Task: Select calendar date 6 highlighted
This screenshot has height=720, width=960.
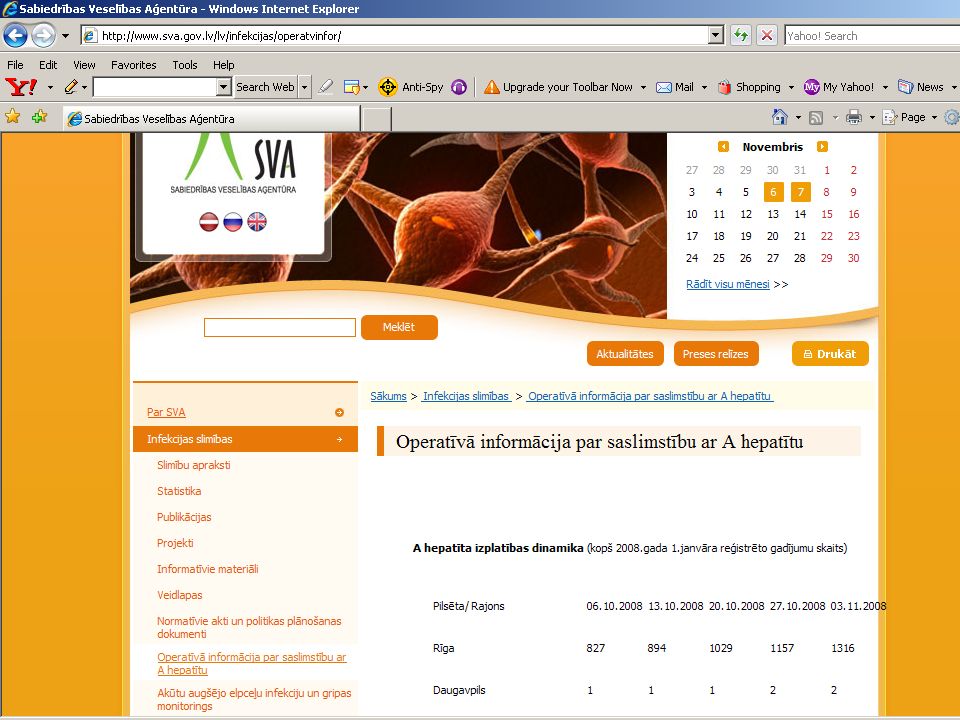Action: tap(773, 192)
